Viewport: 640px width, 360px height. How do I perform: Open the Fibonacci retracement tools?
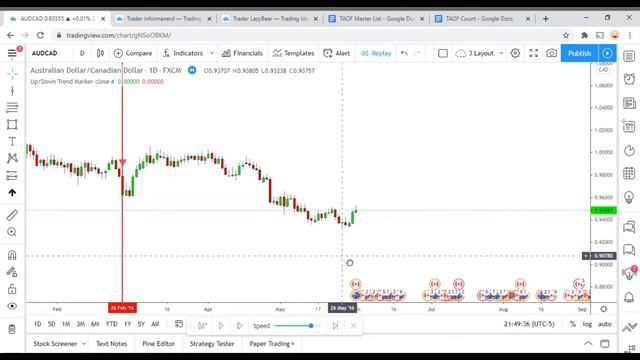pos(12,108)
